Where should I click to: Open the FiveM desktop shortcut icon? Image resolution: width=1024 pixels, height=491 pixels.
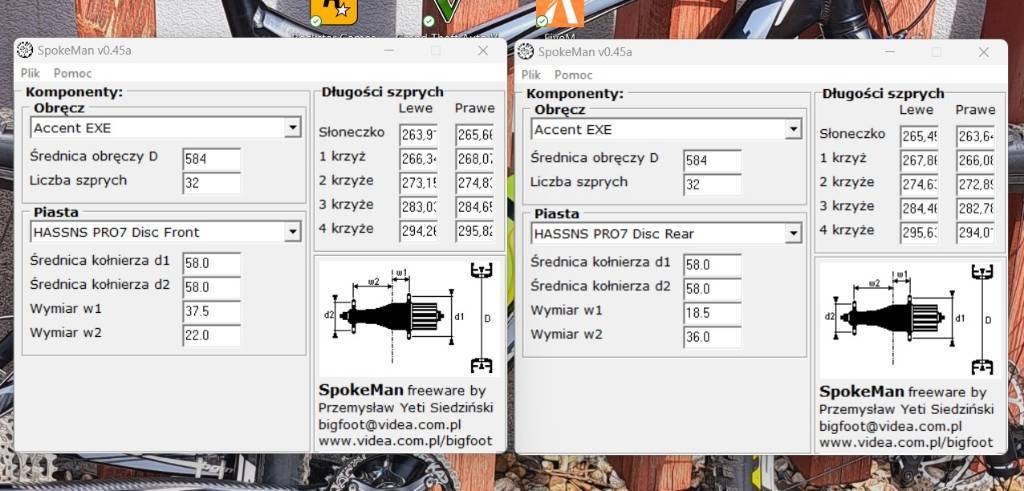560,16
